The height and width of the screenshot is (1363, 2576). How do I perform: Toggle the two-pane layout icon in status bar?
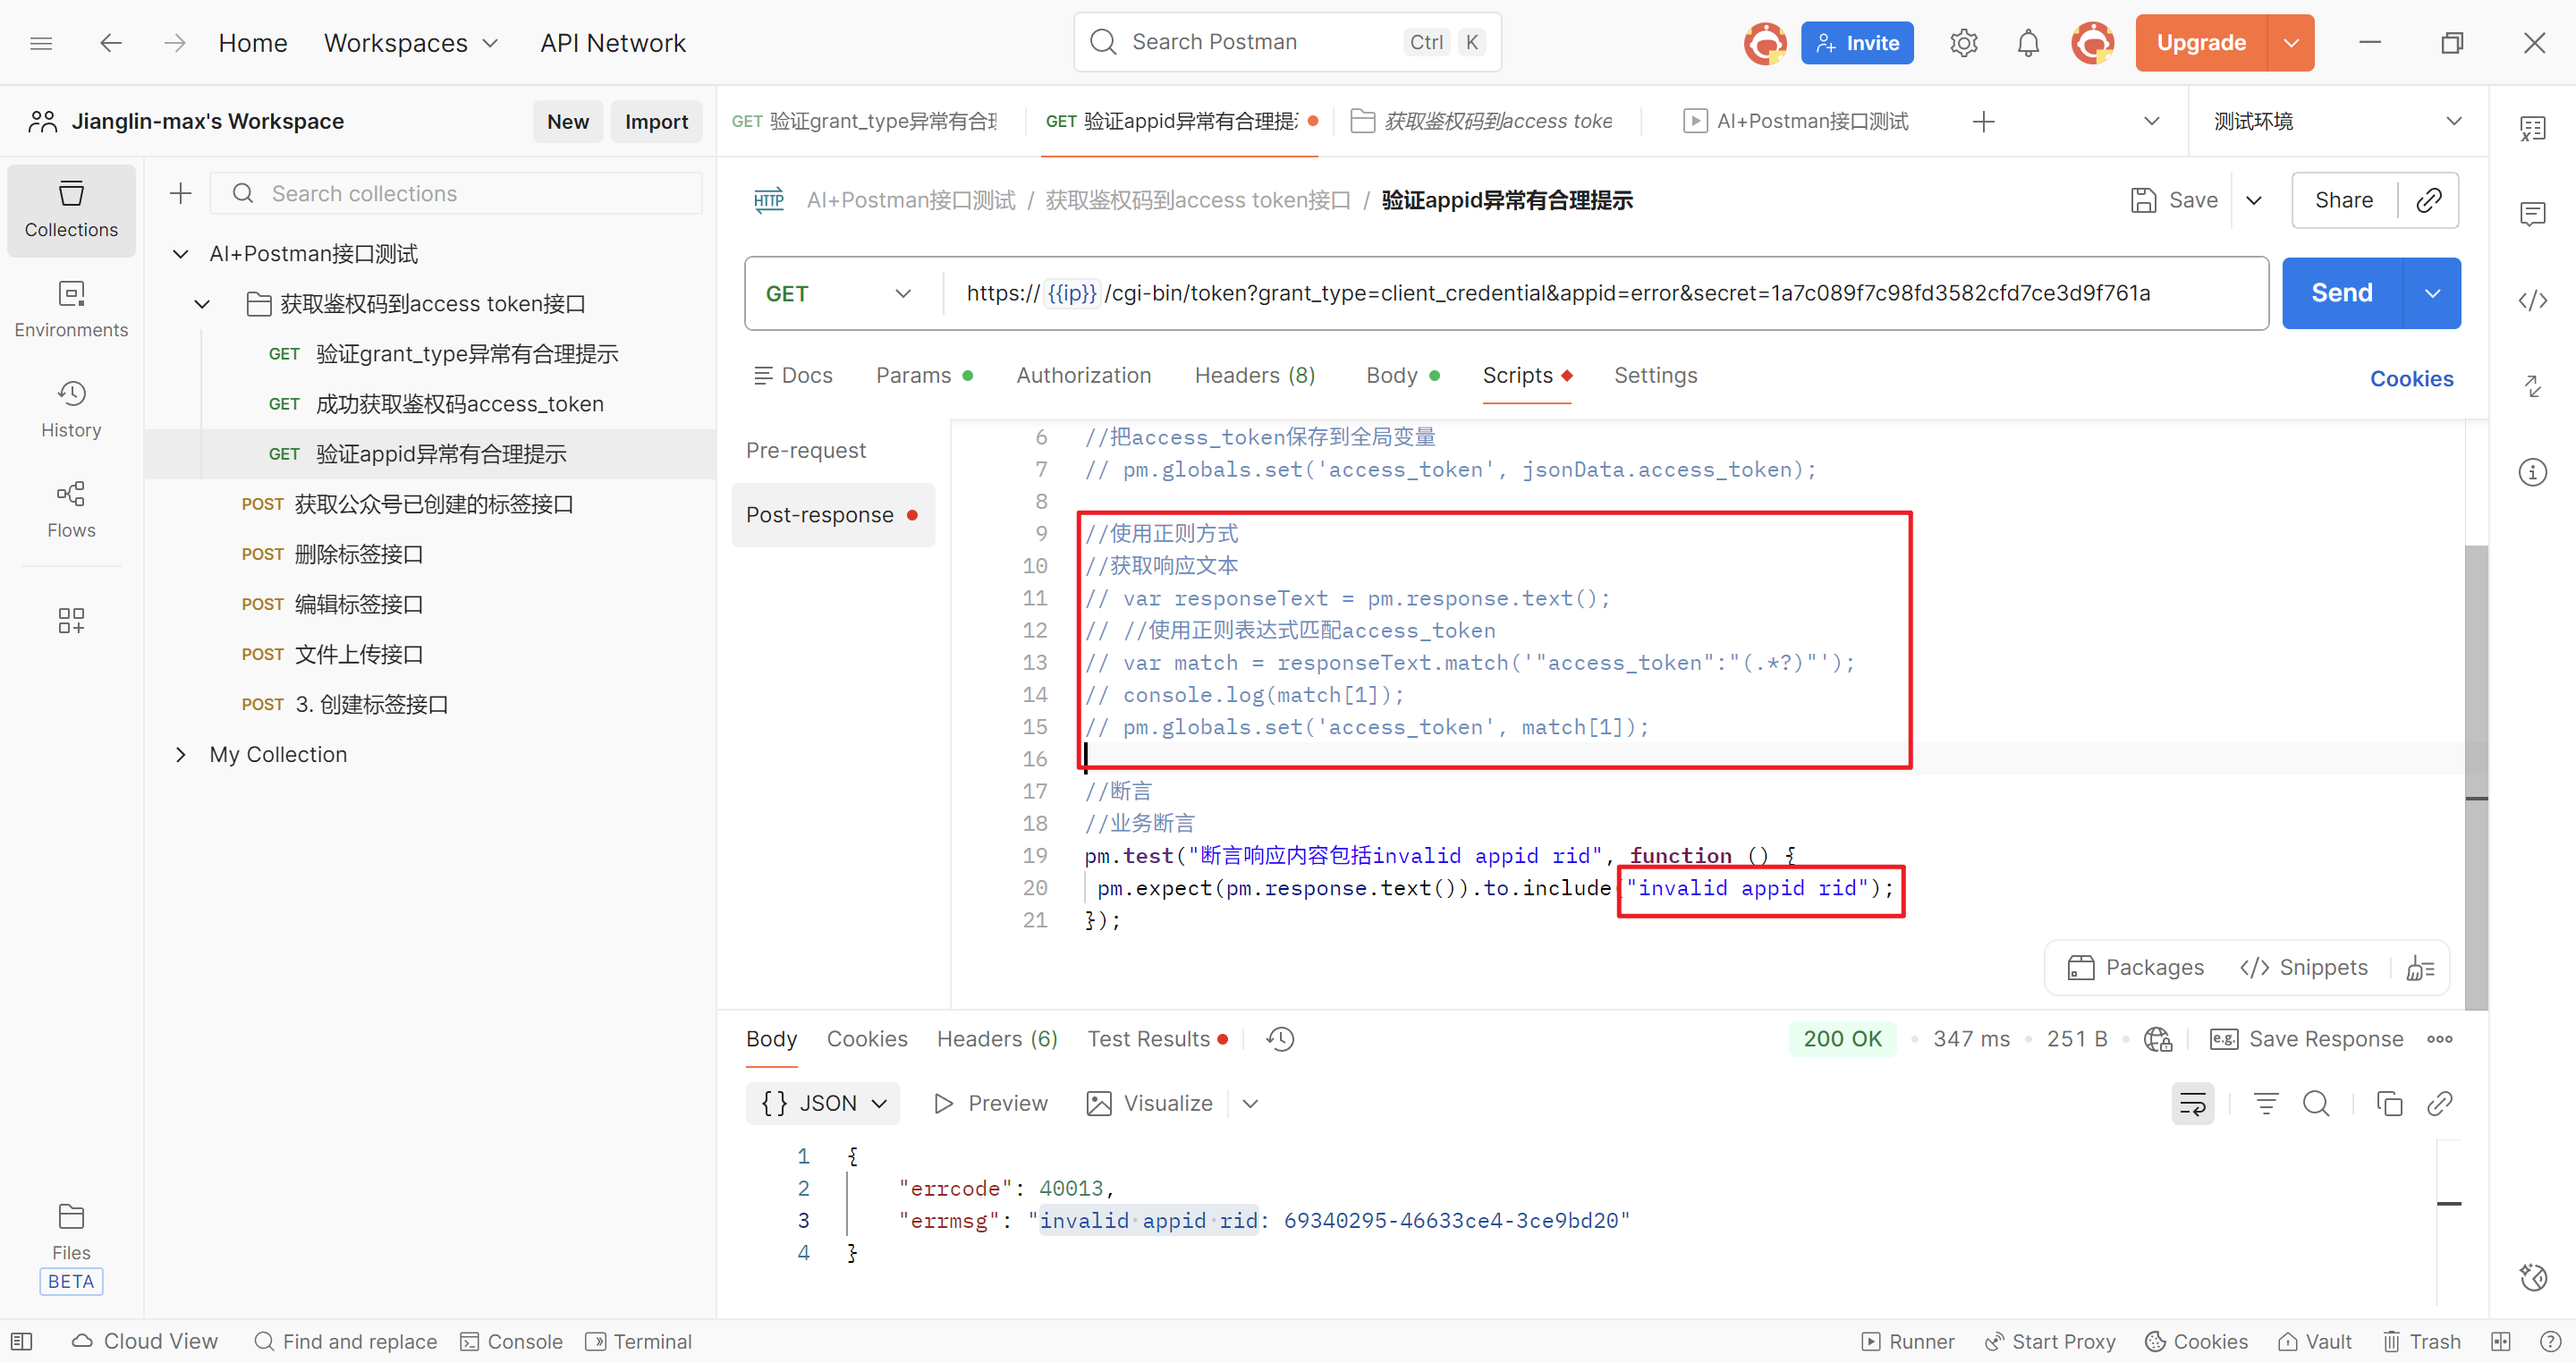click(2501, 1341)
